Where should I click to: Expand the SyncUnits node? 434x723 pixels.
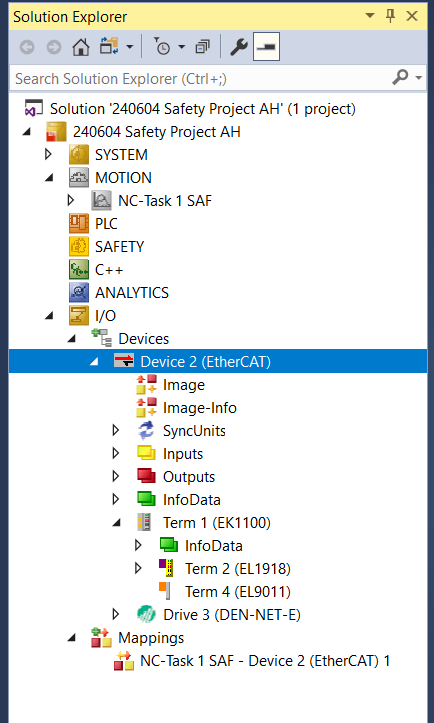(115, 431)
